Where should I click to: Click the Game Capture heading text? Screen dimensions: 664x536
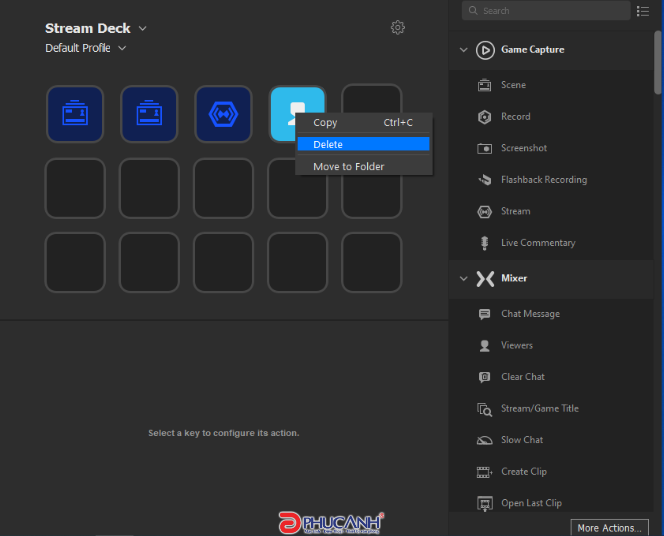point(532,50)
